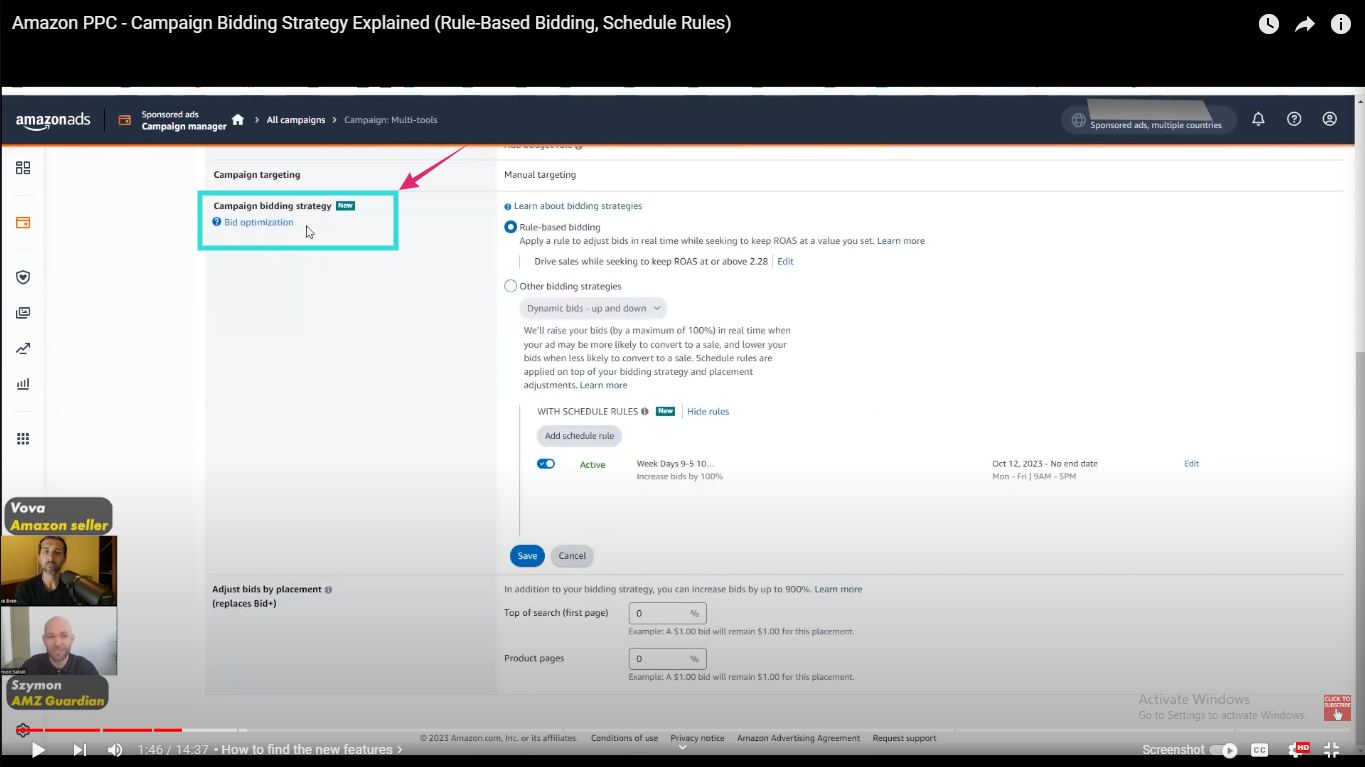Open the trend line icon in sidebar
Screen dimensions: 1365x767
(23, 349)
